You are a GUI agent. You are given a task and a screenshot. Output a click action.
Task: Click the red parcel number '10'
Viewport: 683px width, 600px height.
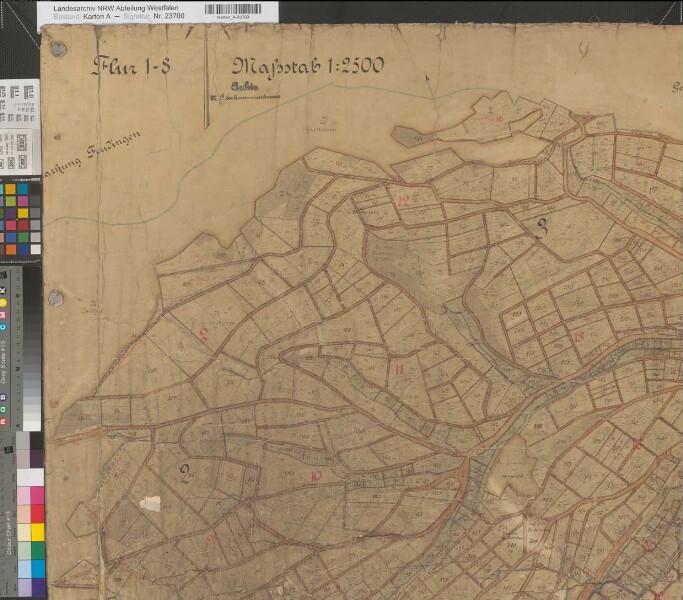tap(316, 476)
